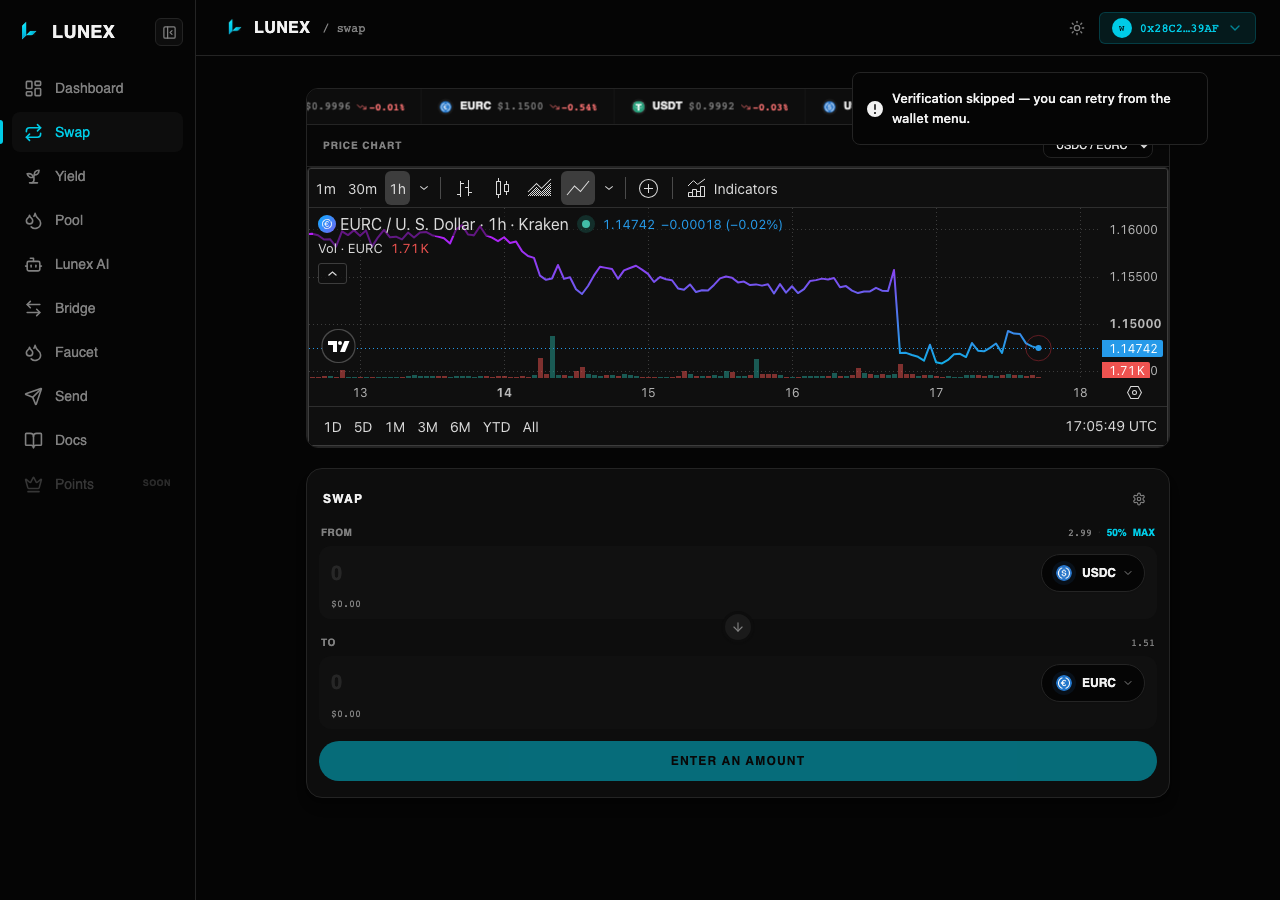Use 50% of the USDC balance
Image resolution: width=1280 pixels, height=900 pixels.
click(1116, 533)
